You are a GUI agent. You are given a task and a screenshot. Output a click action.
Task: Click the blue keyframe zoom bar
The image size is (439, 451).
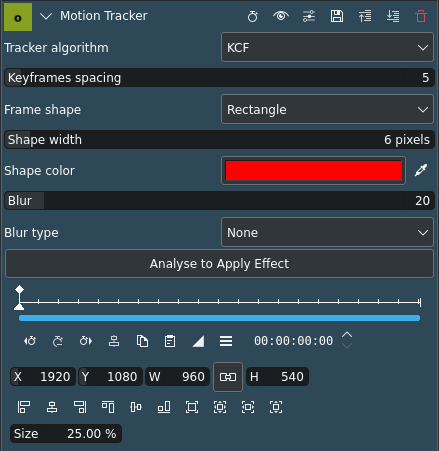[x=219, y=318]
